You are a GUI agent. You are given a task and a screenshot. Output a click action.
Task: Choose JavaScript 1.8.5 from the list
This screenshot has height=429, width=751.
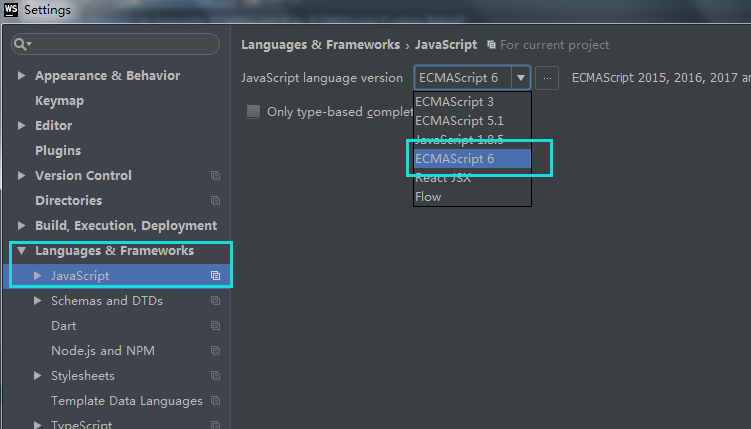(472, 139)
